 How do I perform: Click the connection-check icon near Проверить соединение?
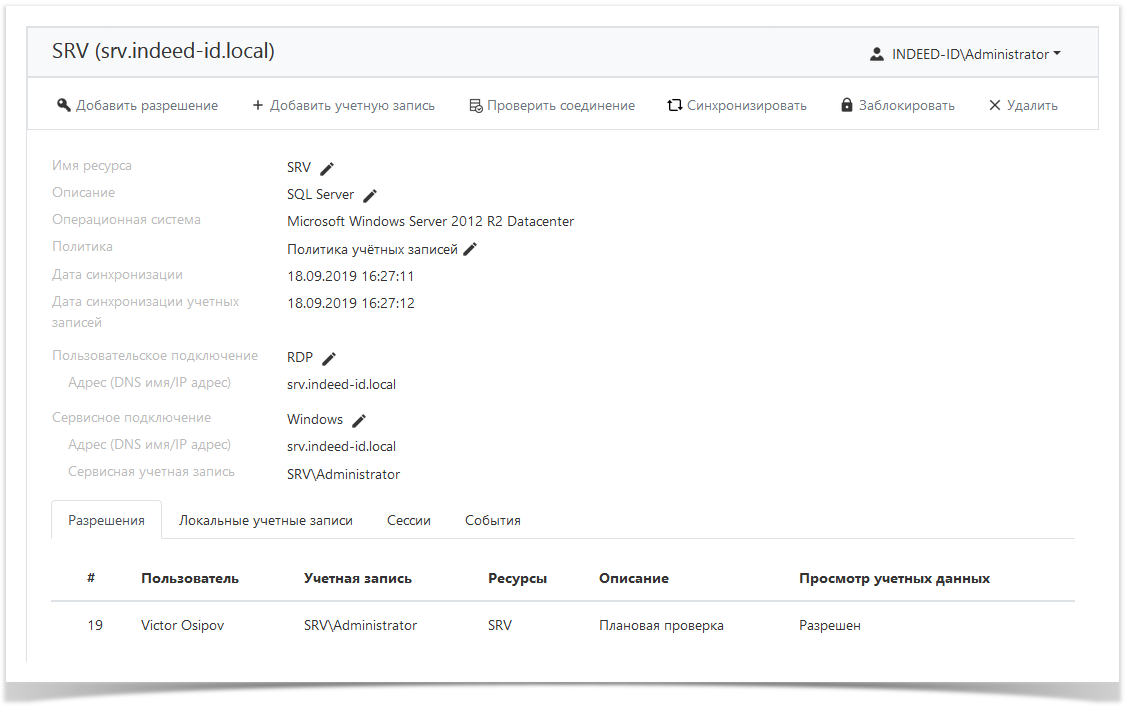(474, 103)
